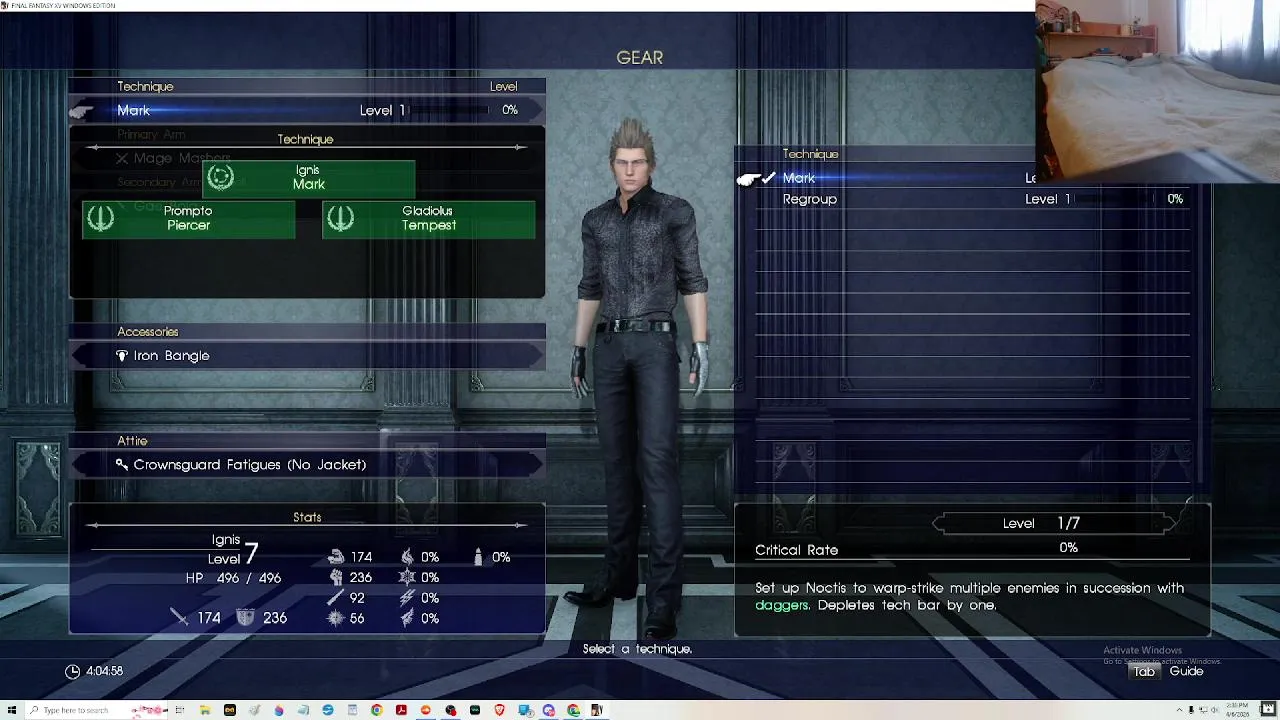Open the Crownsguard Fatigues attire slot

pos(307,464)
